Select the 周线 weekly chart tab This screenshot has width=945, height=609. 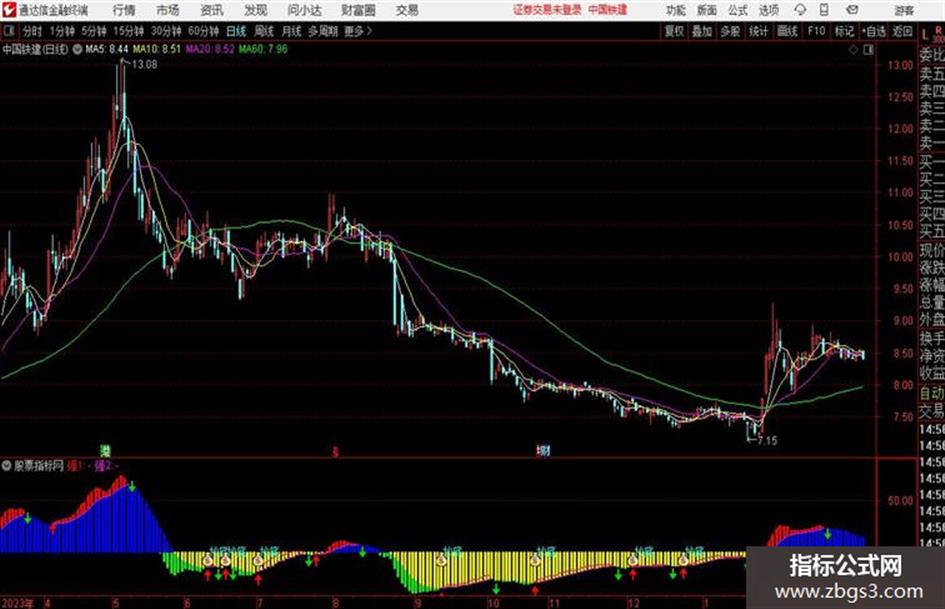click(x=264, y=31)
